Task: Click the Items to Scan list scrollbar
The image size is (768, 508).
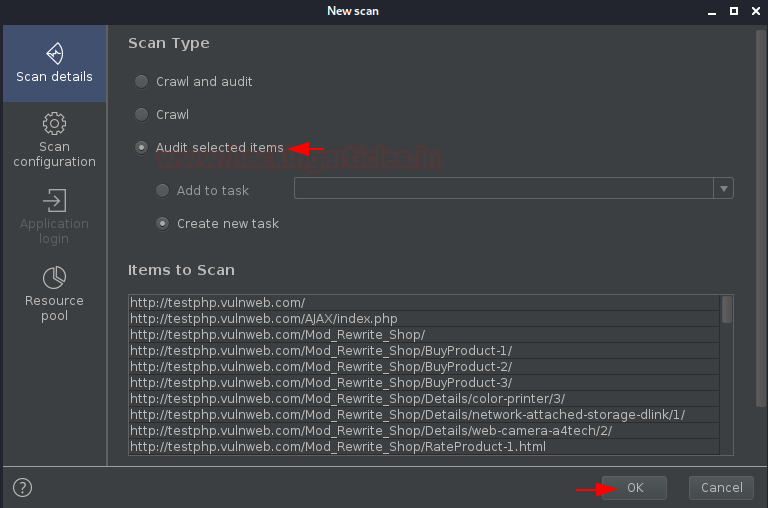Action: tap(727, 375)
